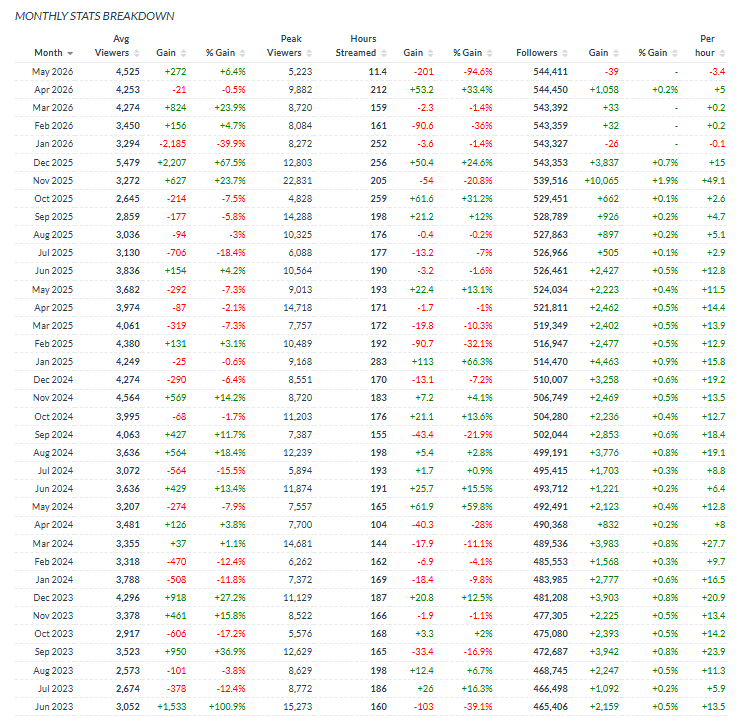
Task: Click +23.9% in Mar 2026 row
Action: coord(230,108)
